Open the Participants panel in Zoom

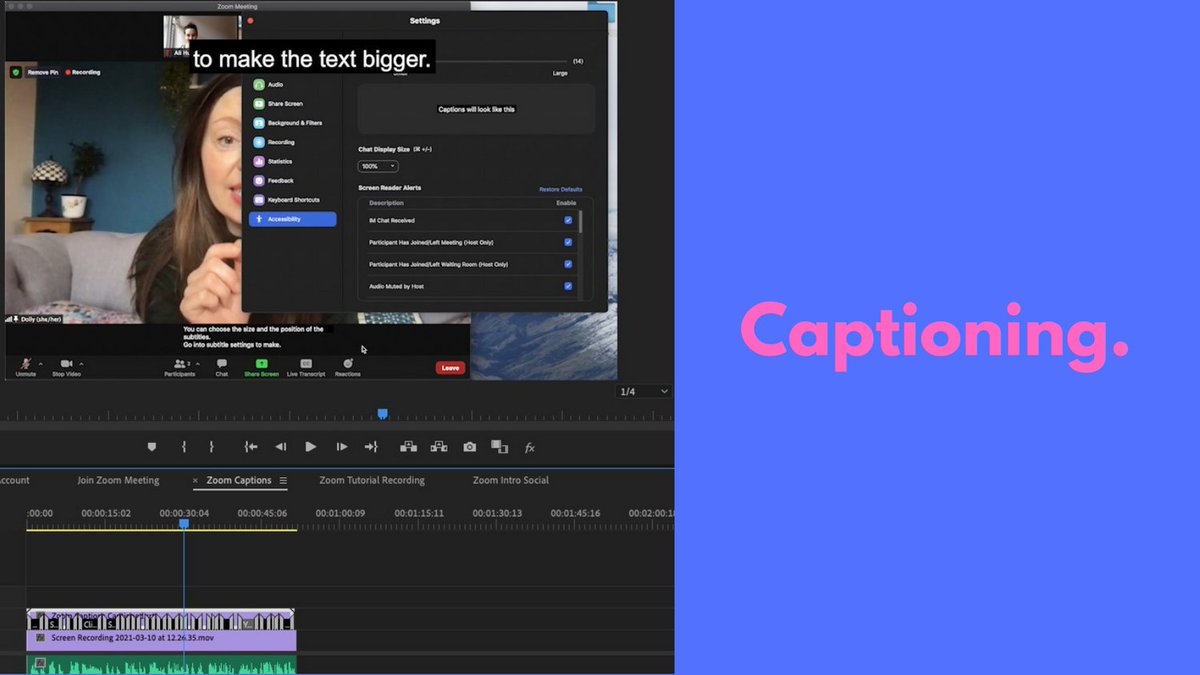click(180, 367)
